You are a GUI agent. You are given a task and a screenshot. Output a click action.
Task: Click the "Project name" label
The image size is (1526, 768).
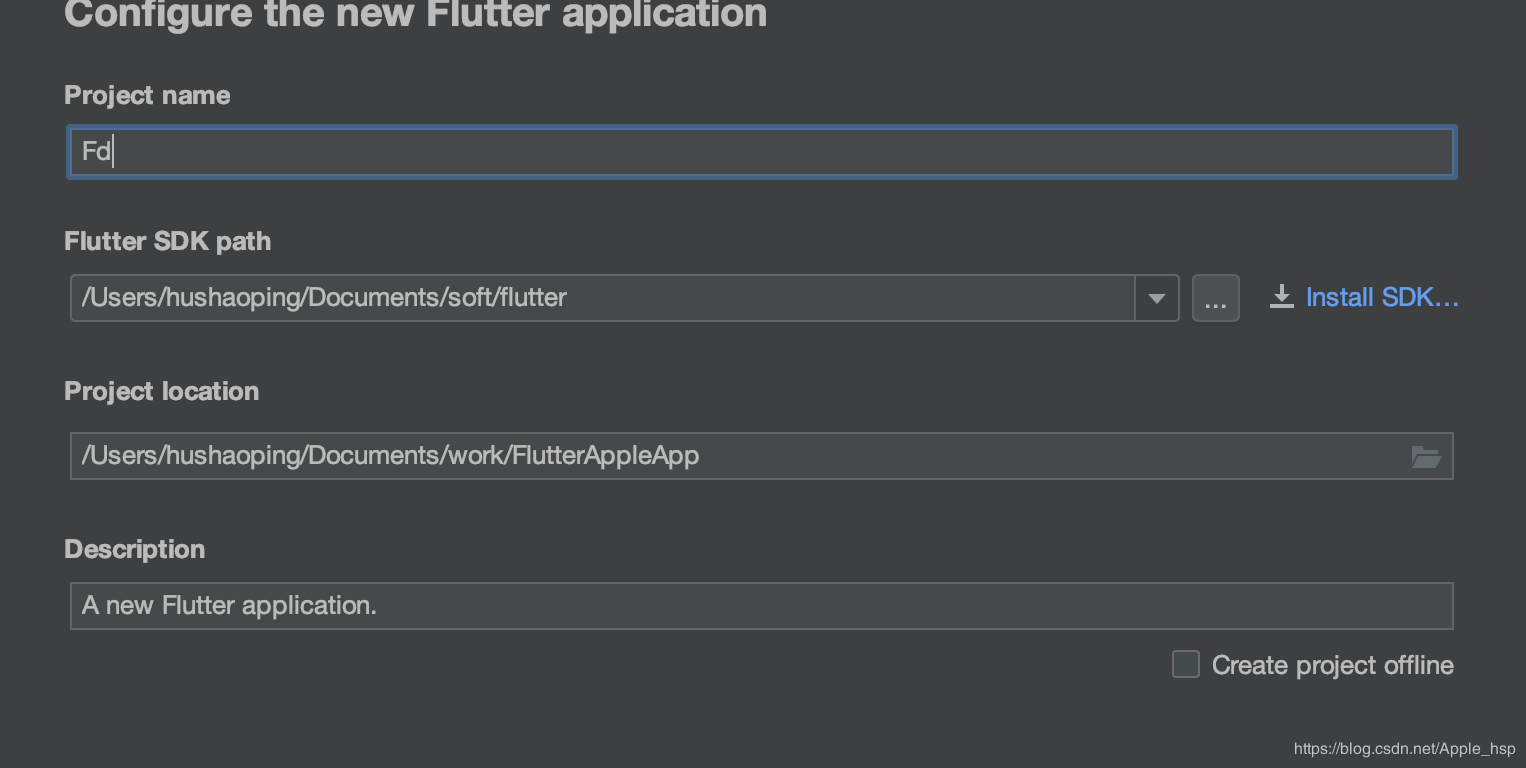click(147, 95)
